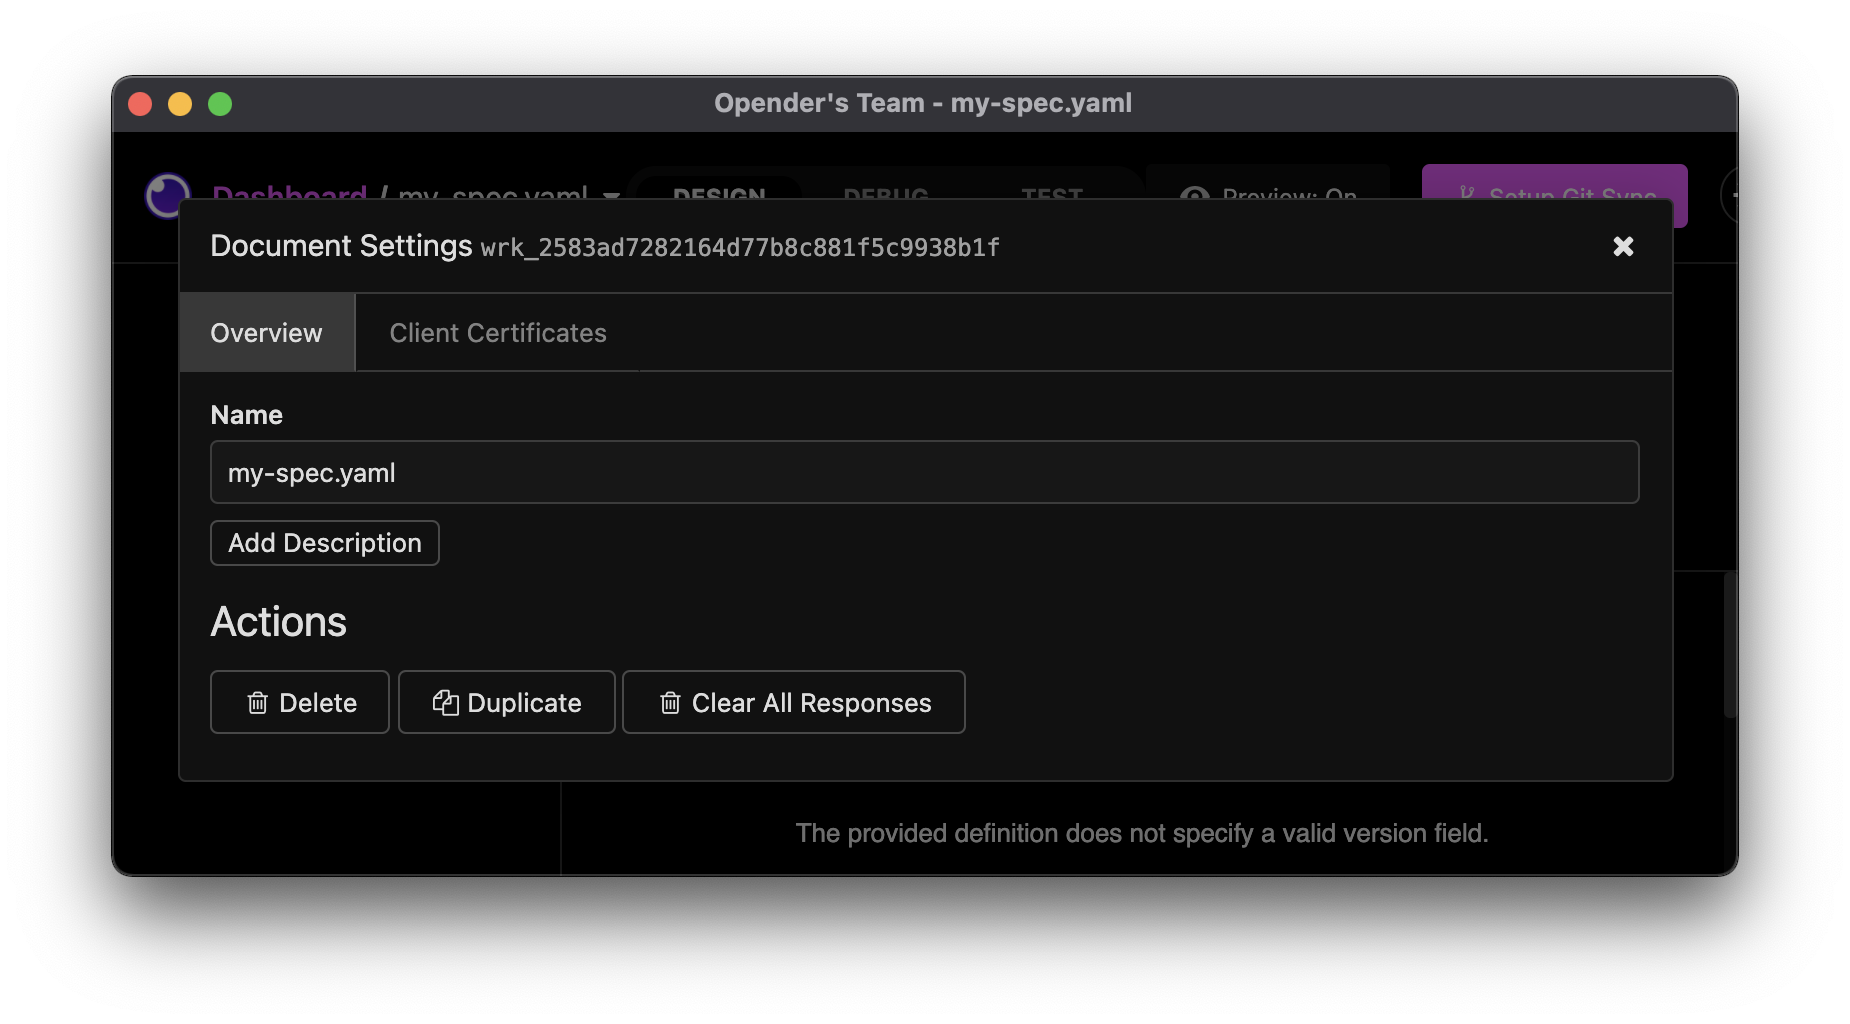Click the Name field containing my-spec.yaml

tap(924, 472)
